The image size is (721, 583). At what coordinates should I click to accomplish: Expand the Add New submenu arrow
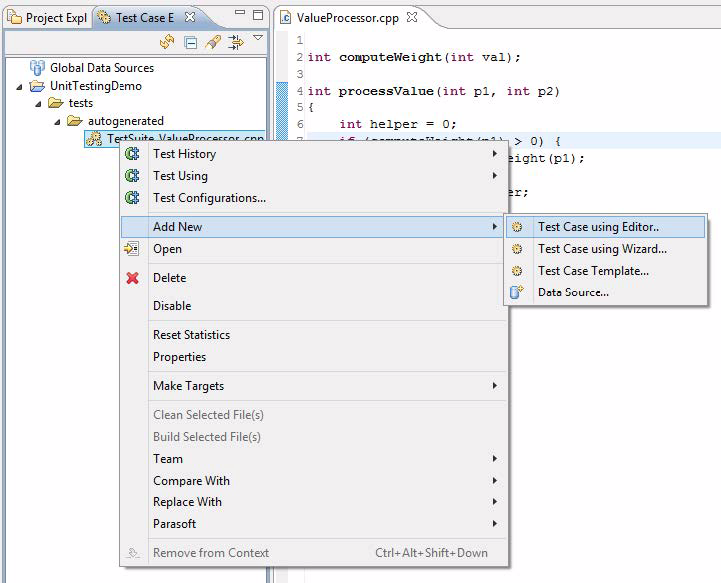(494, 227)
